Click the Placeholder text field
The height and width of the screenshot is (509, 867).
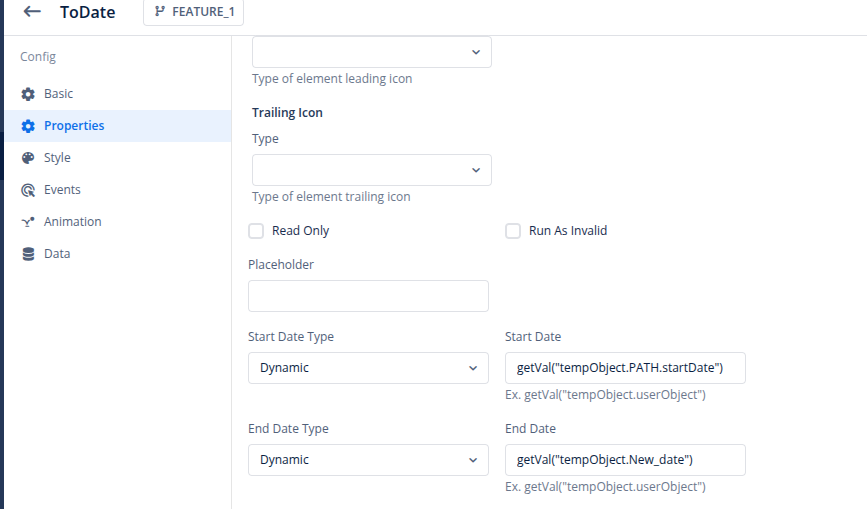point(368,296)
